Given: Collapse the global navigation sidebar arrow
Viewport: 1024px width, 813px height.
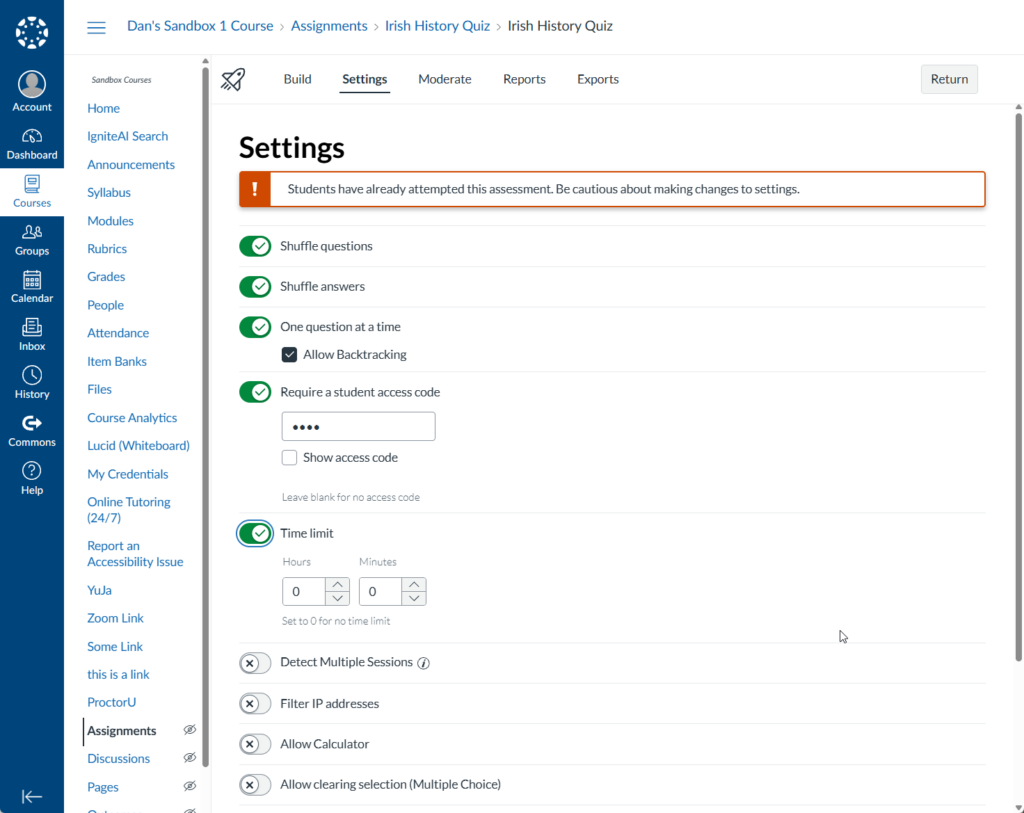Looking at the screenshot, I should [31, 797].
